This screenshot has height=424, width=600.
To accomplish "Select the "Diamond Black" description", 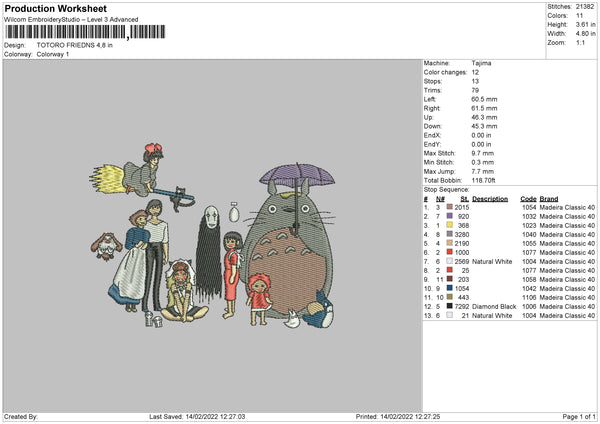I will tap(494, 307).
